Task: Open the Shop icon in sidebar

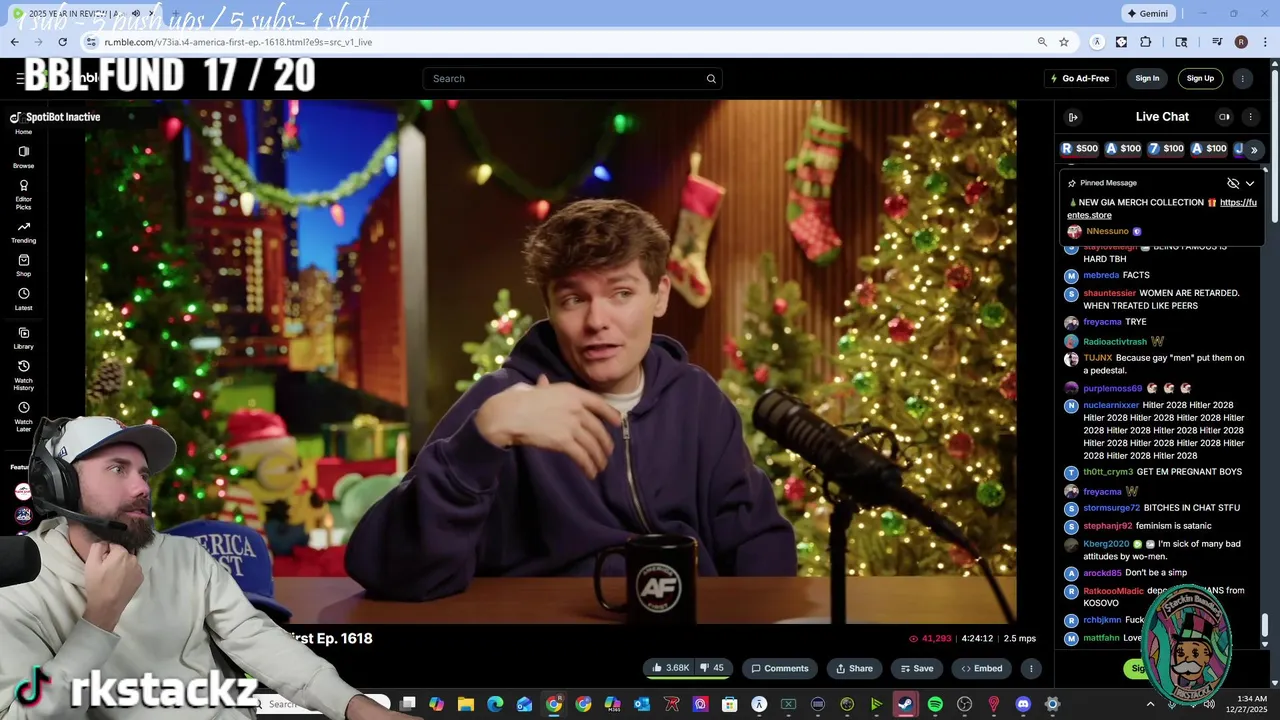Action: click(x=23, y=265)
